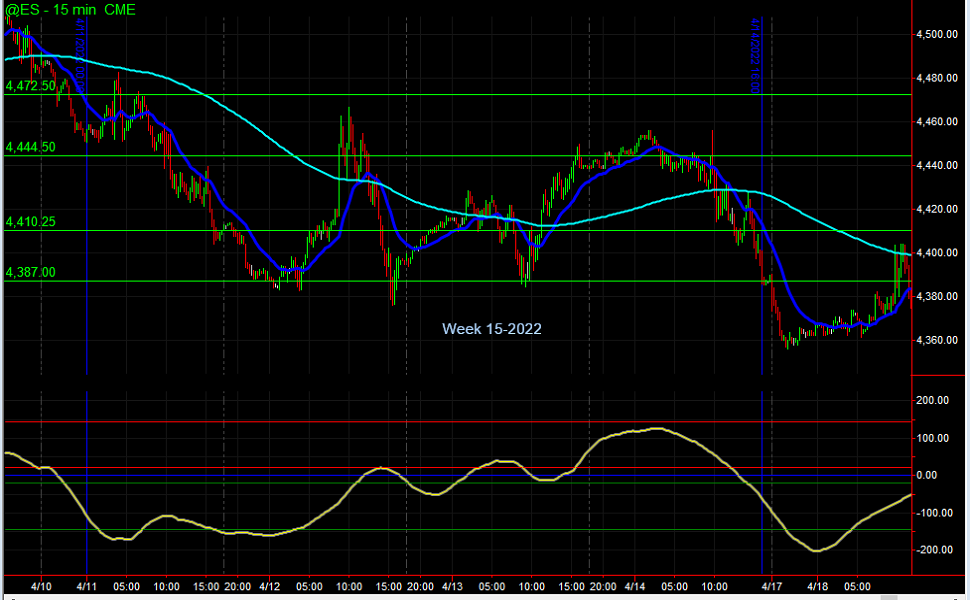Select the 4,444.50 level label

(30, 147)
